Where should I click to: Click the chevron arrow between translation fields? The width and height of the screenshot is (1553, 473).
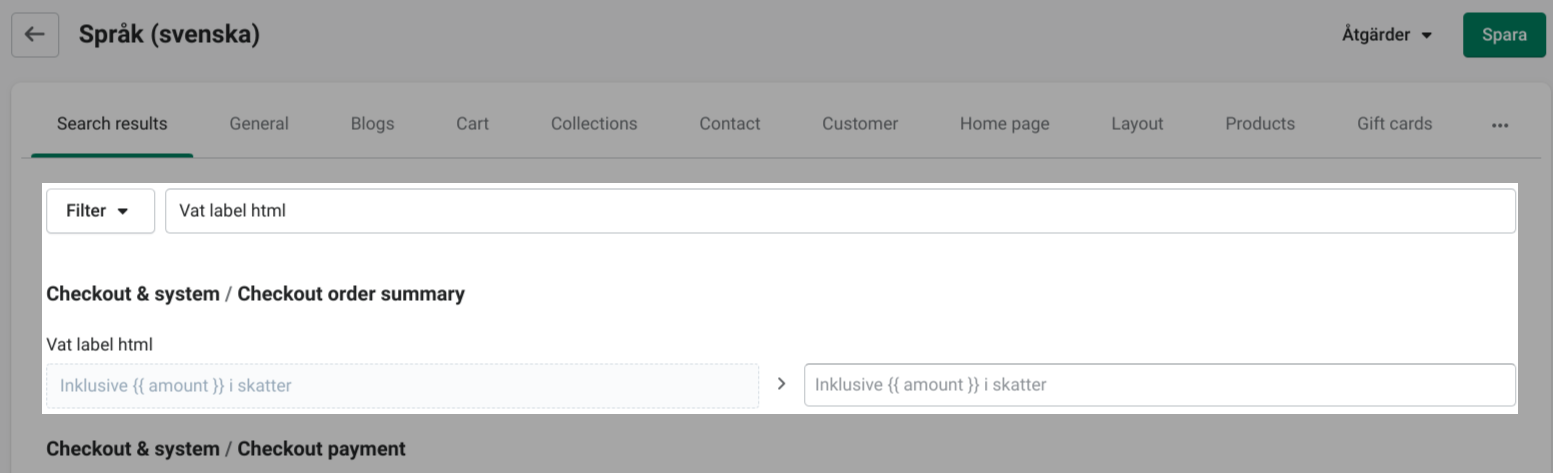pyautogui.click(x=781, y=384)
